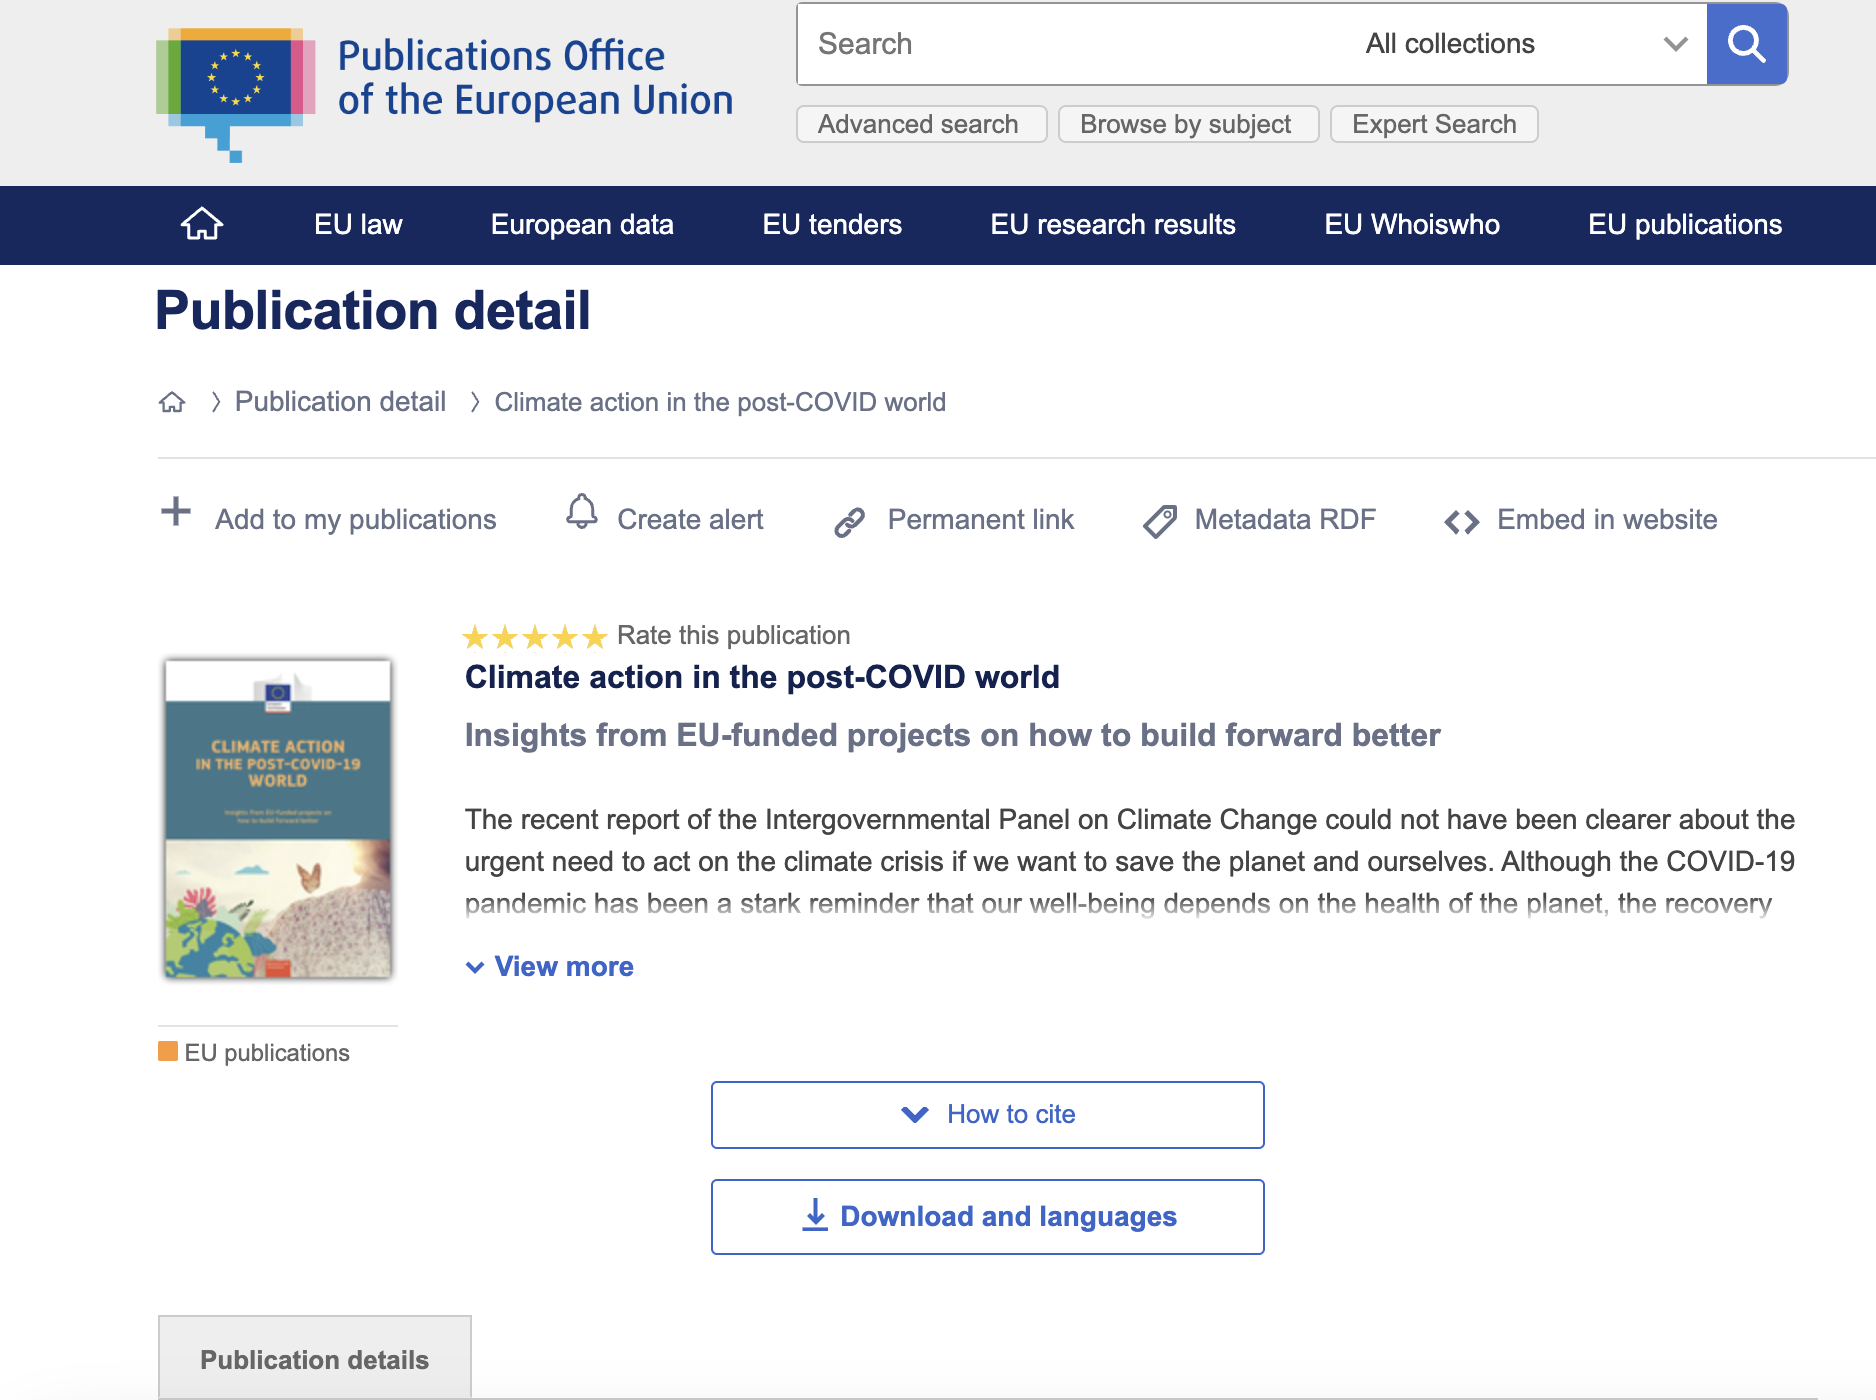Image resolution: width=1876 pixels, height=1400 pixels.
Task: Open Create alert with the bell icon
Action: click(581, 514)
